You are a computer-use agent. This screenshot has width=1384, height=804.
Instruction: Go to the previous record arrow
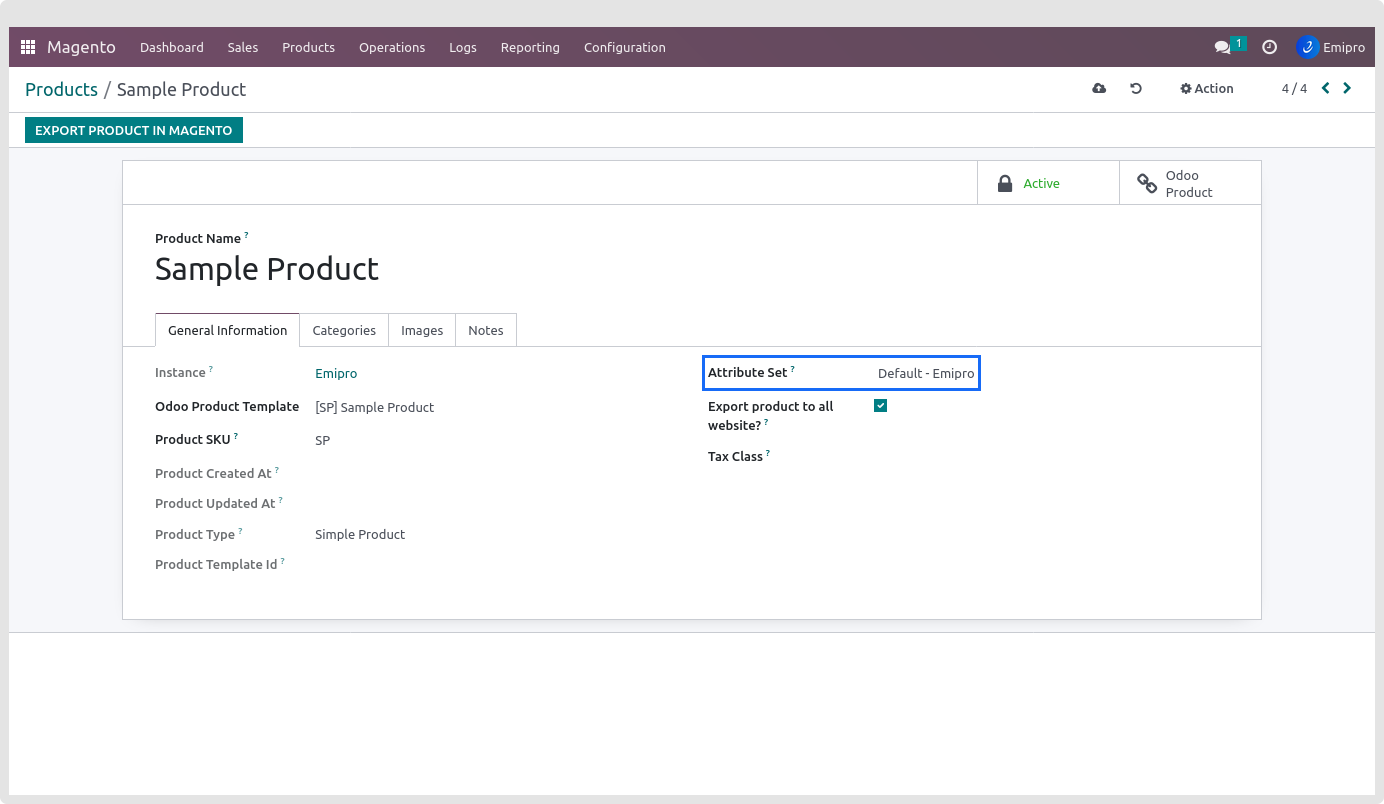[1326, 88]
